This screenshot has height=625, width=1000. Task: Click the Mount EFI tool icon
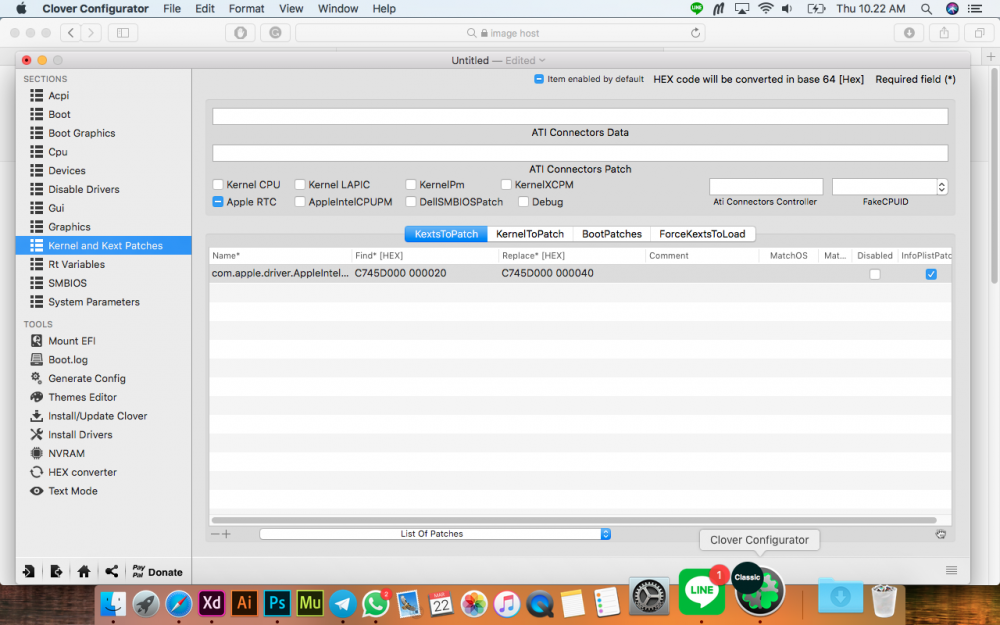coord(36,341)
